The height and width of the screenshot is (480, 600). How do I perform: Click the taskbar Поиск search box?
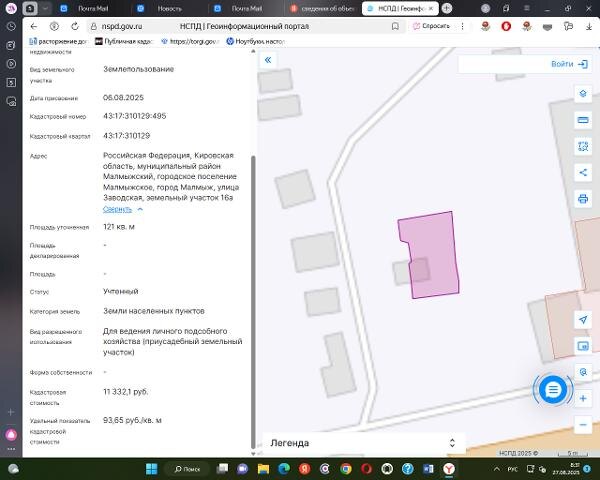pos(187,469)
